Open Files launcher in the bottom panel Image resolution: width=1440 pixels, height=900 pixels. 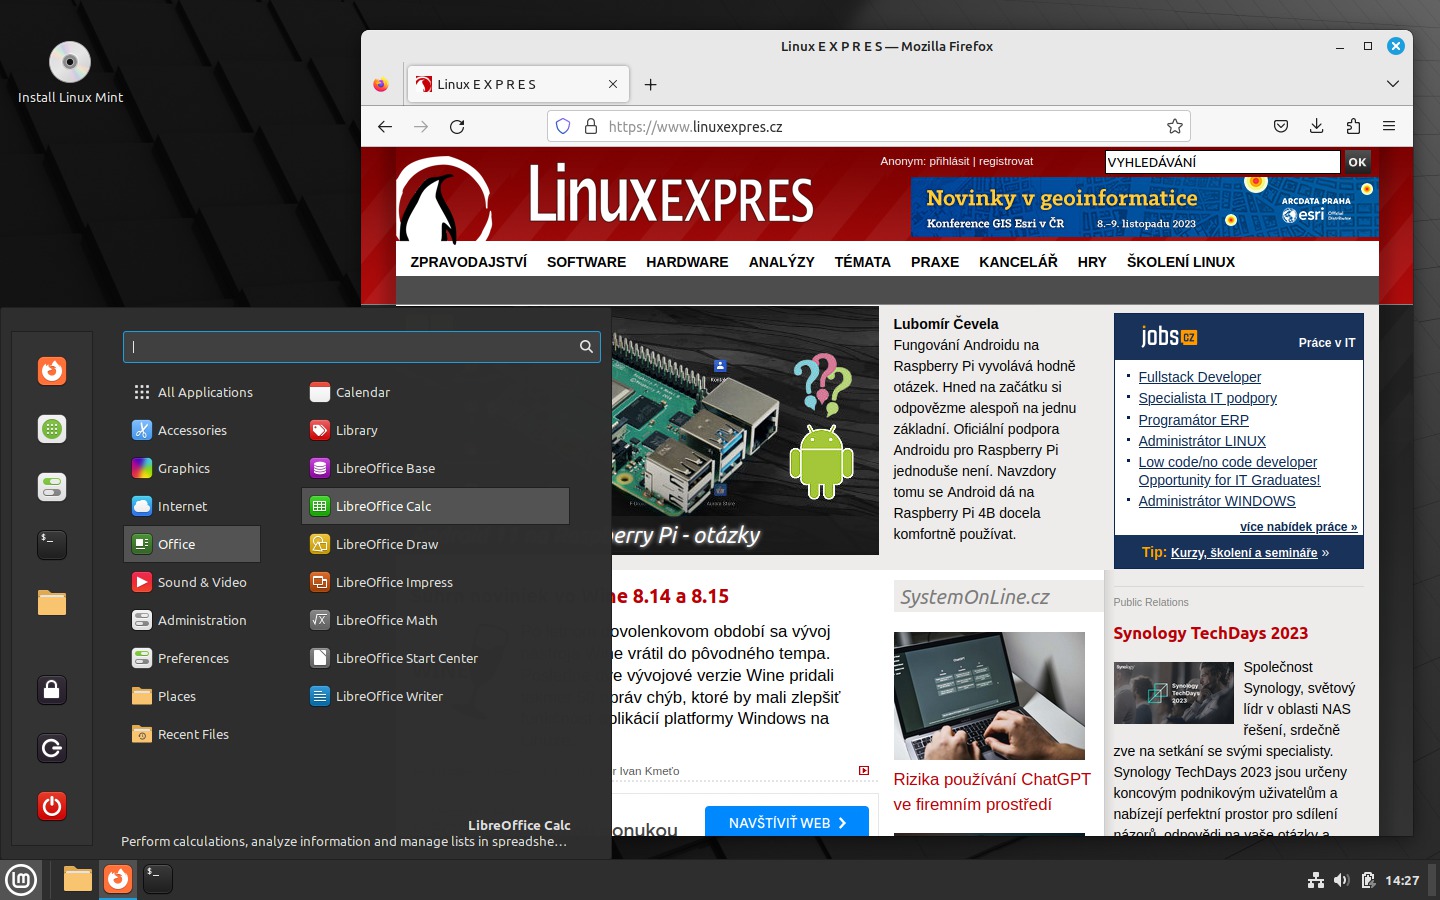coord(78,879)
